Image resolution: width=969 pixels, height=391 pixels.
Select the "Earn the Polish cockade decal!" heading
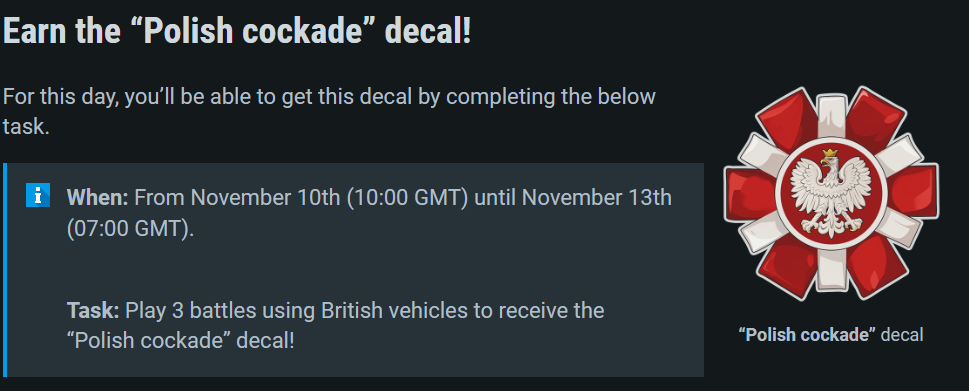[x=237, y=30]
